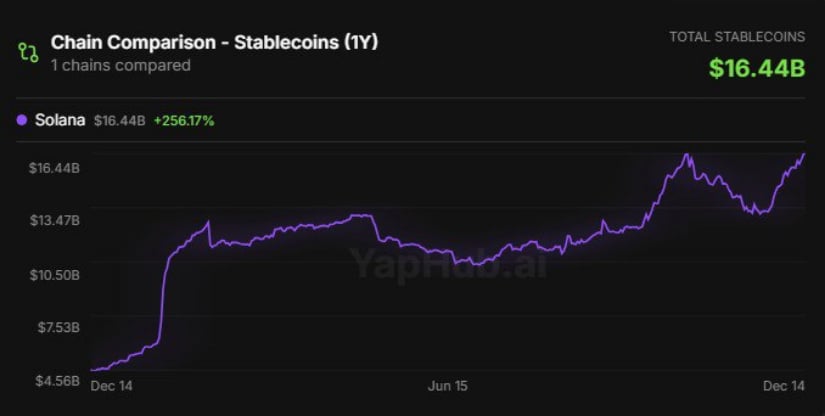Select the $10.50B y-axis label
Image resolution: width=825 pixels, height=416 pixels.
point(55,274)
